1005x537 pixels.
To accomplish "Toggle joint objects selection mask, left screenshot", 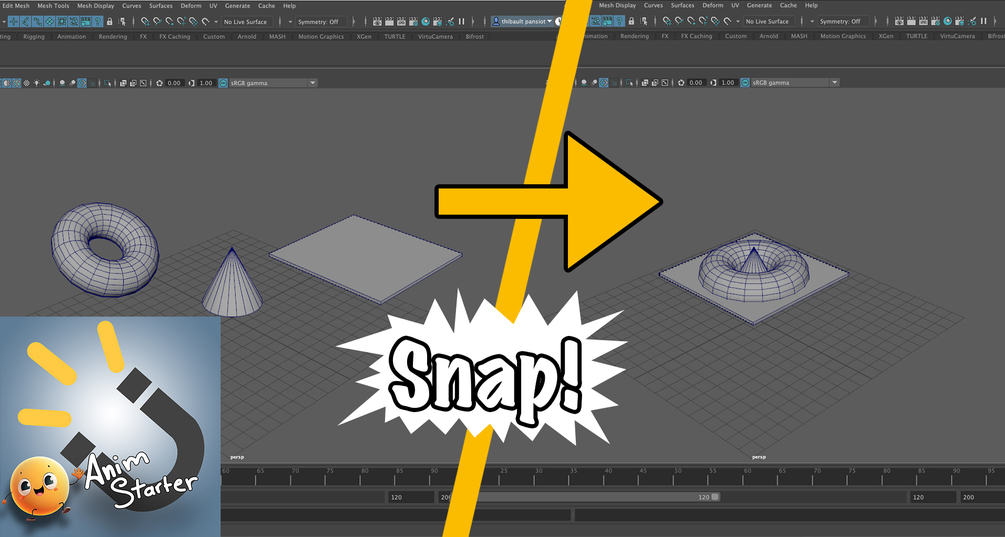I will [x=26, y=21].
